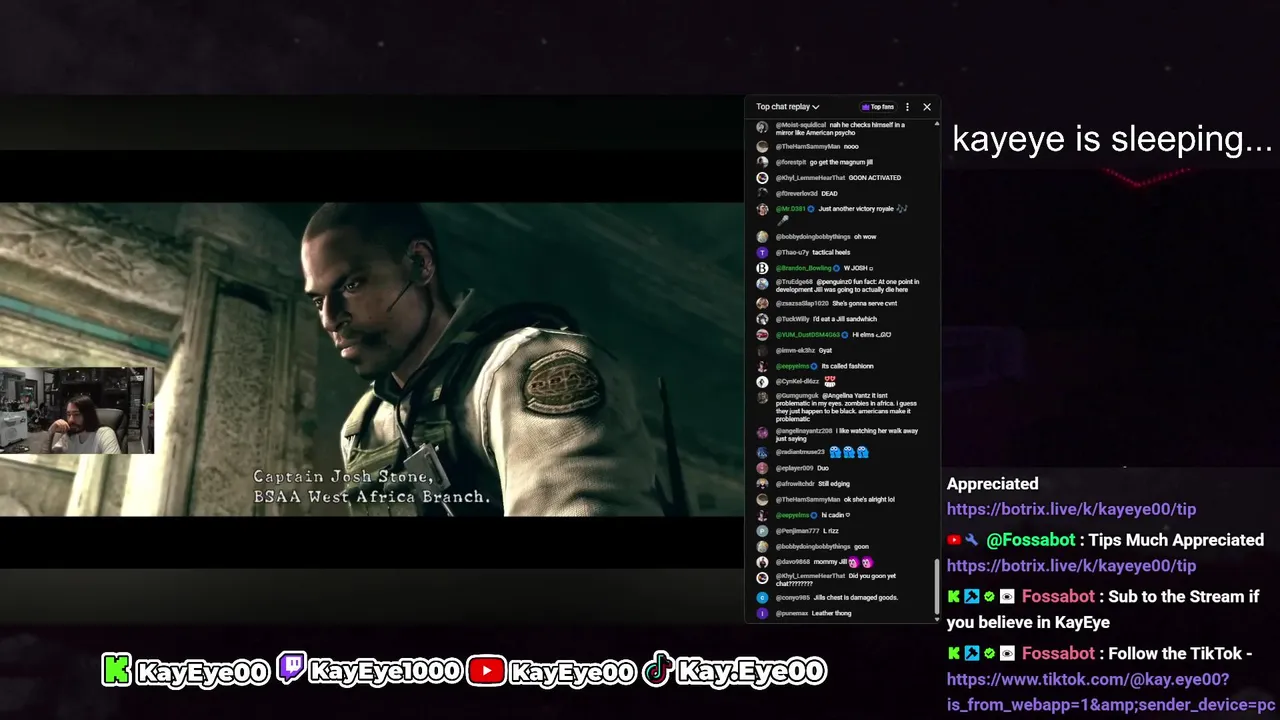Click avatar beside 'GOON ACTIVATED' message
Screen dimensions: 1280x720
(762, 178)
